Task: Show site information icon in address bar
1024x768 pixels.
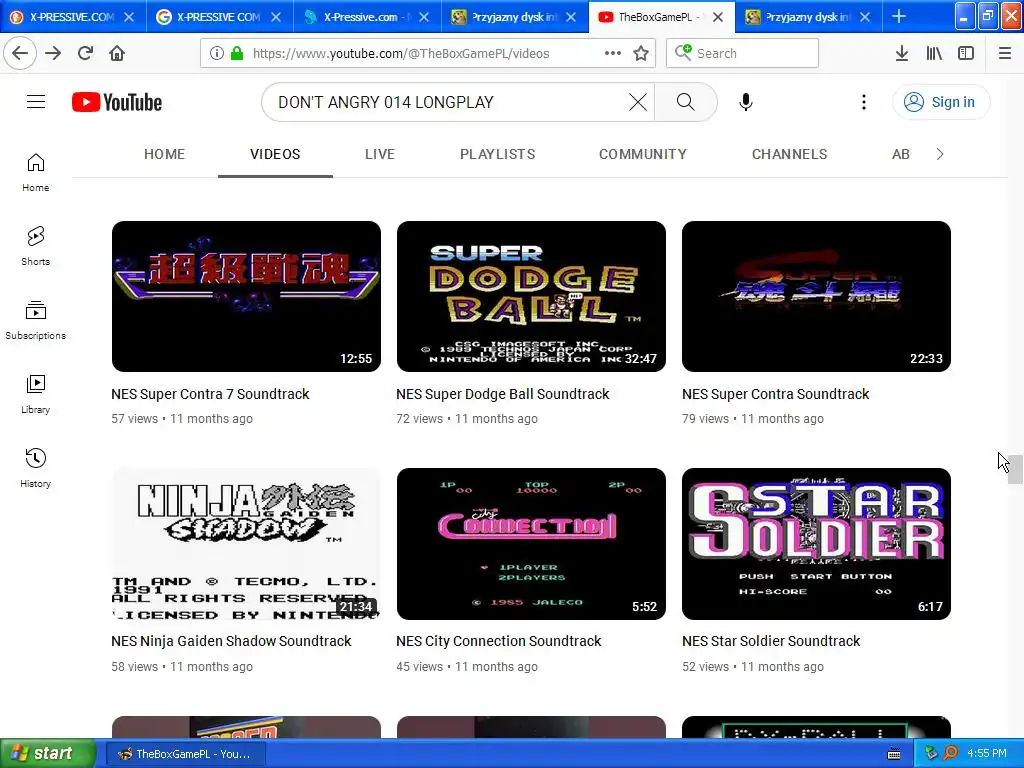Action: [x=217, y=54]
